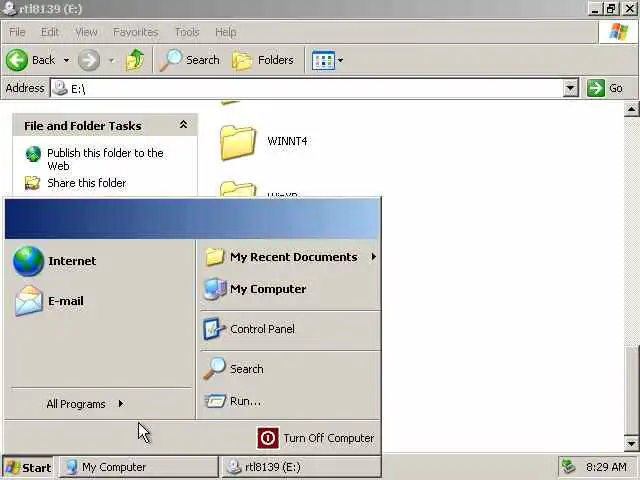
Task: Go up one folder level icon
Action: [135, 60]
